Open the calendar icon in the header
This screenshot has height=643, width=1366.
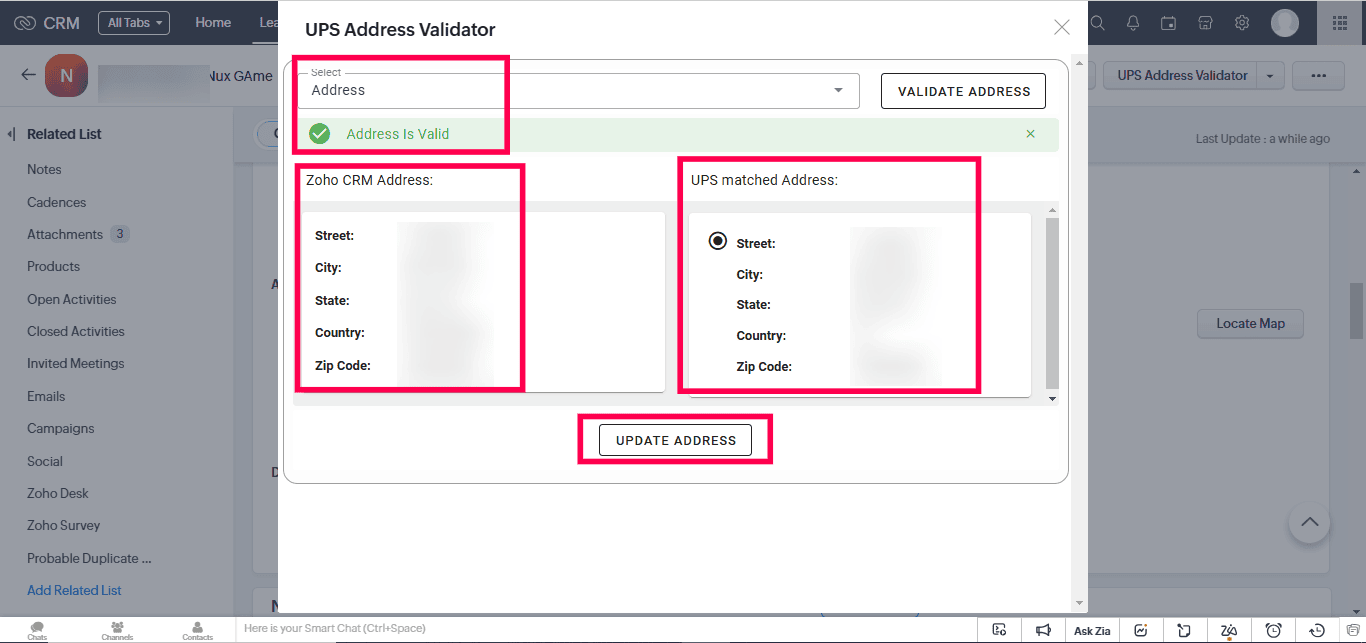[1169, 23]
